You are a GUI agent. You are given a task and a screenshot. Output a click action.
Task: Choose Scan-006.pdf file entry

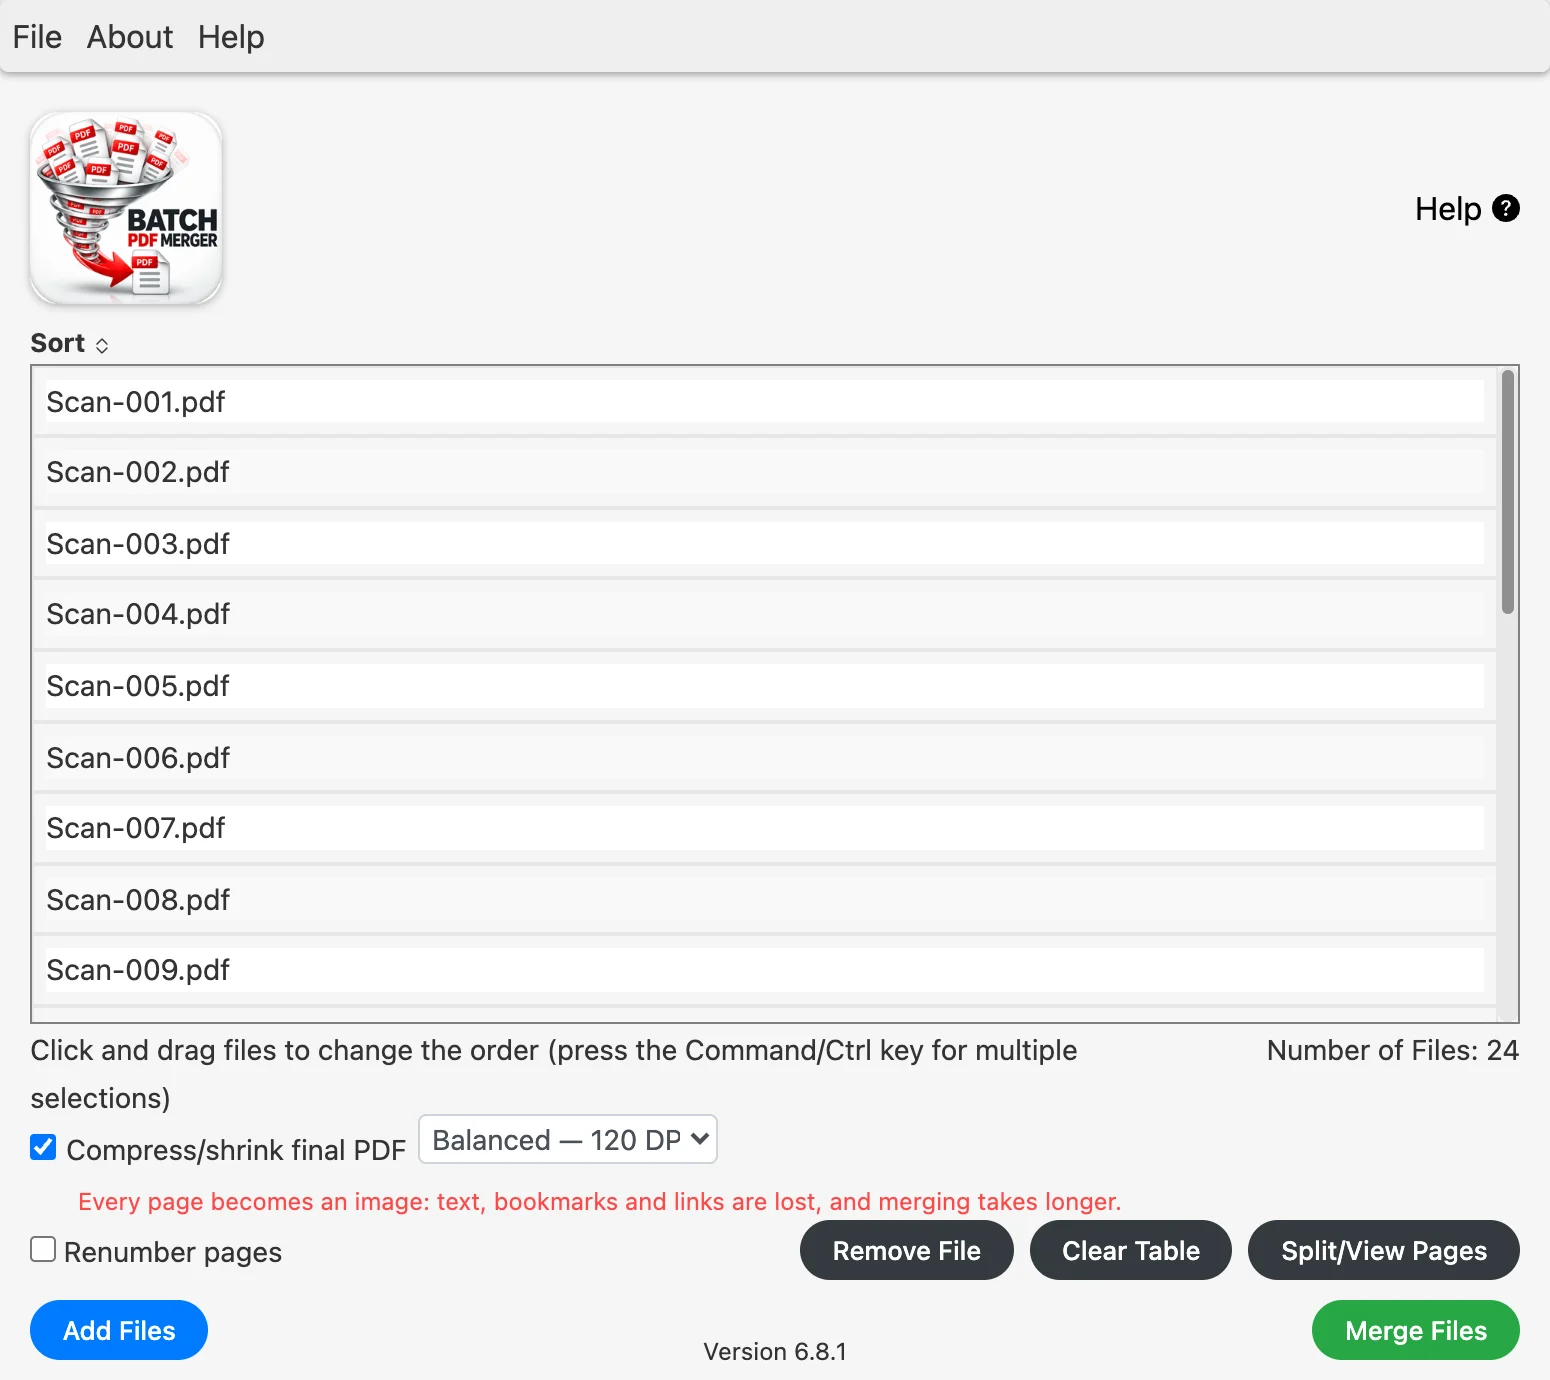pos(765,758)
